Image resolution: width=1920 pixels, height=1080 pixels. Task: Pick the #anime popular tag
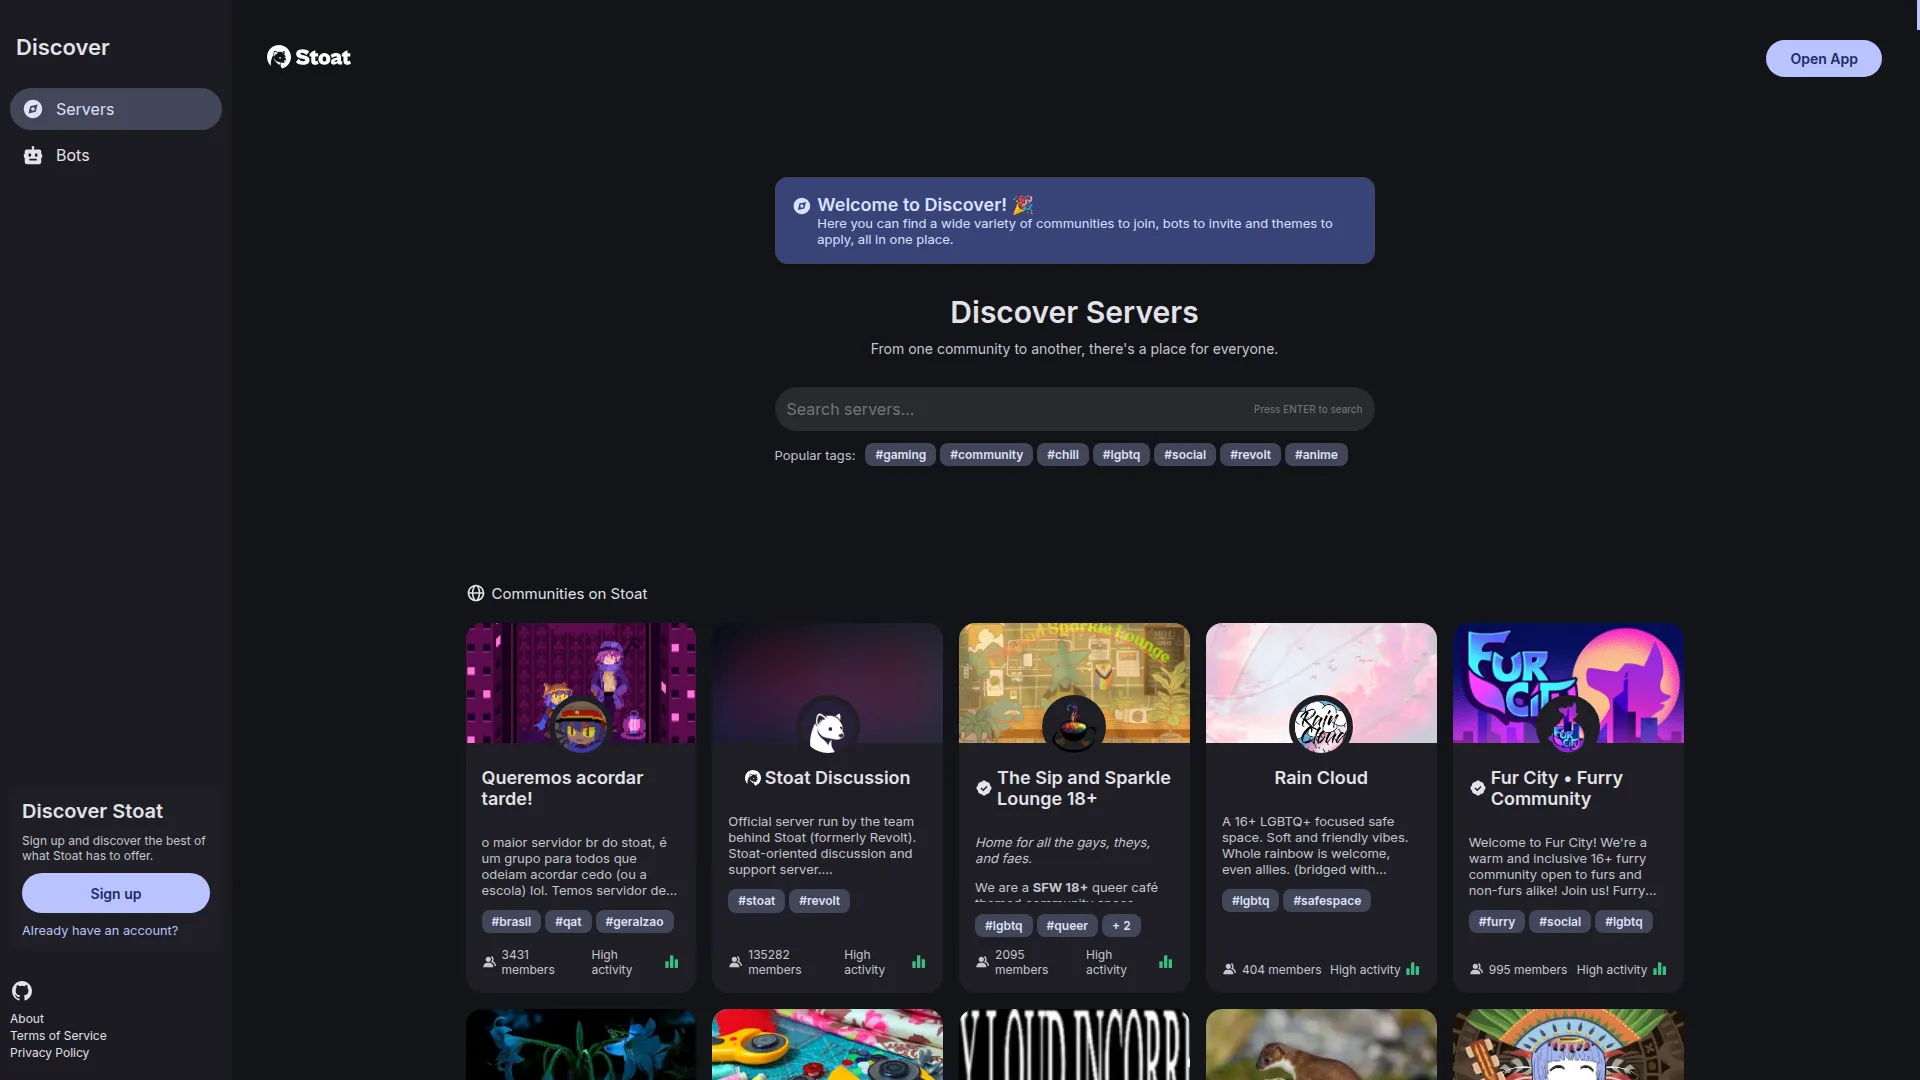pyautogui.click(x=1316, y=455)
